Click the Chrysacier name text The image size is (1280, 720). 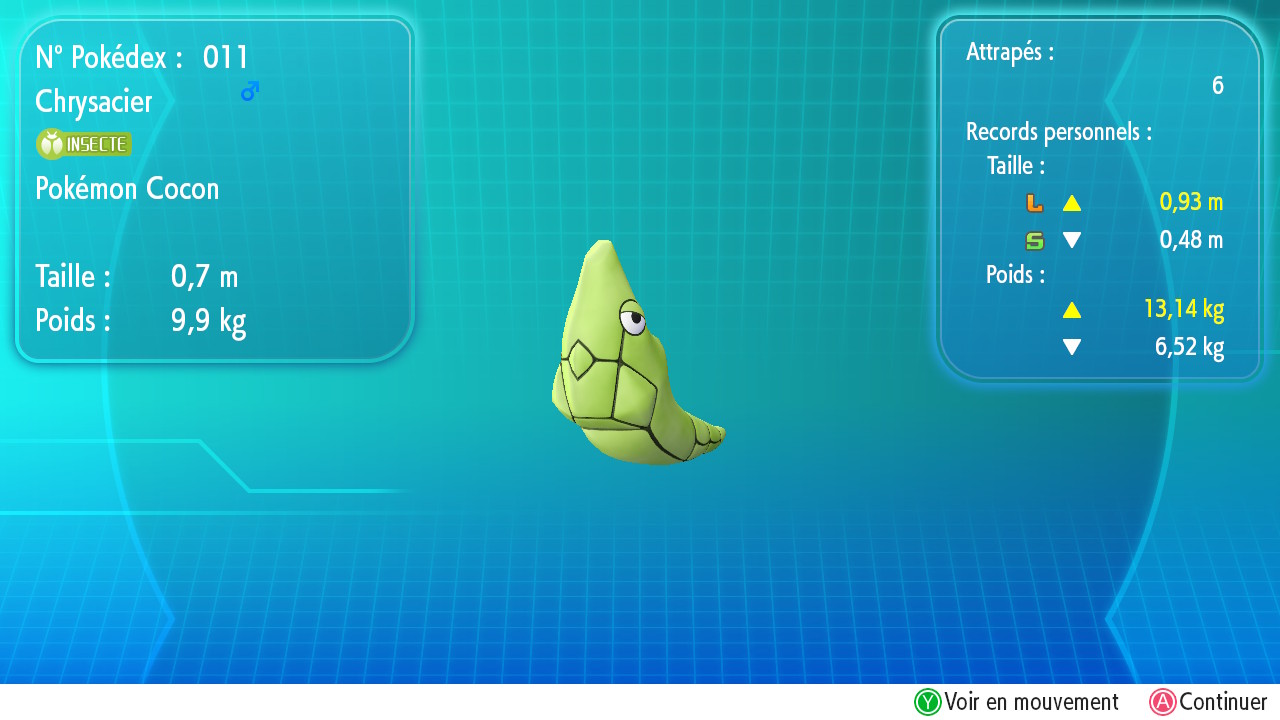click(94, 102)
